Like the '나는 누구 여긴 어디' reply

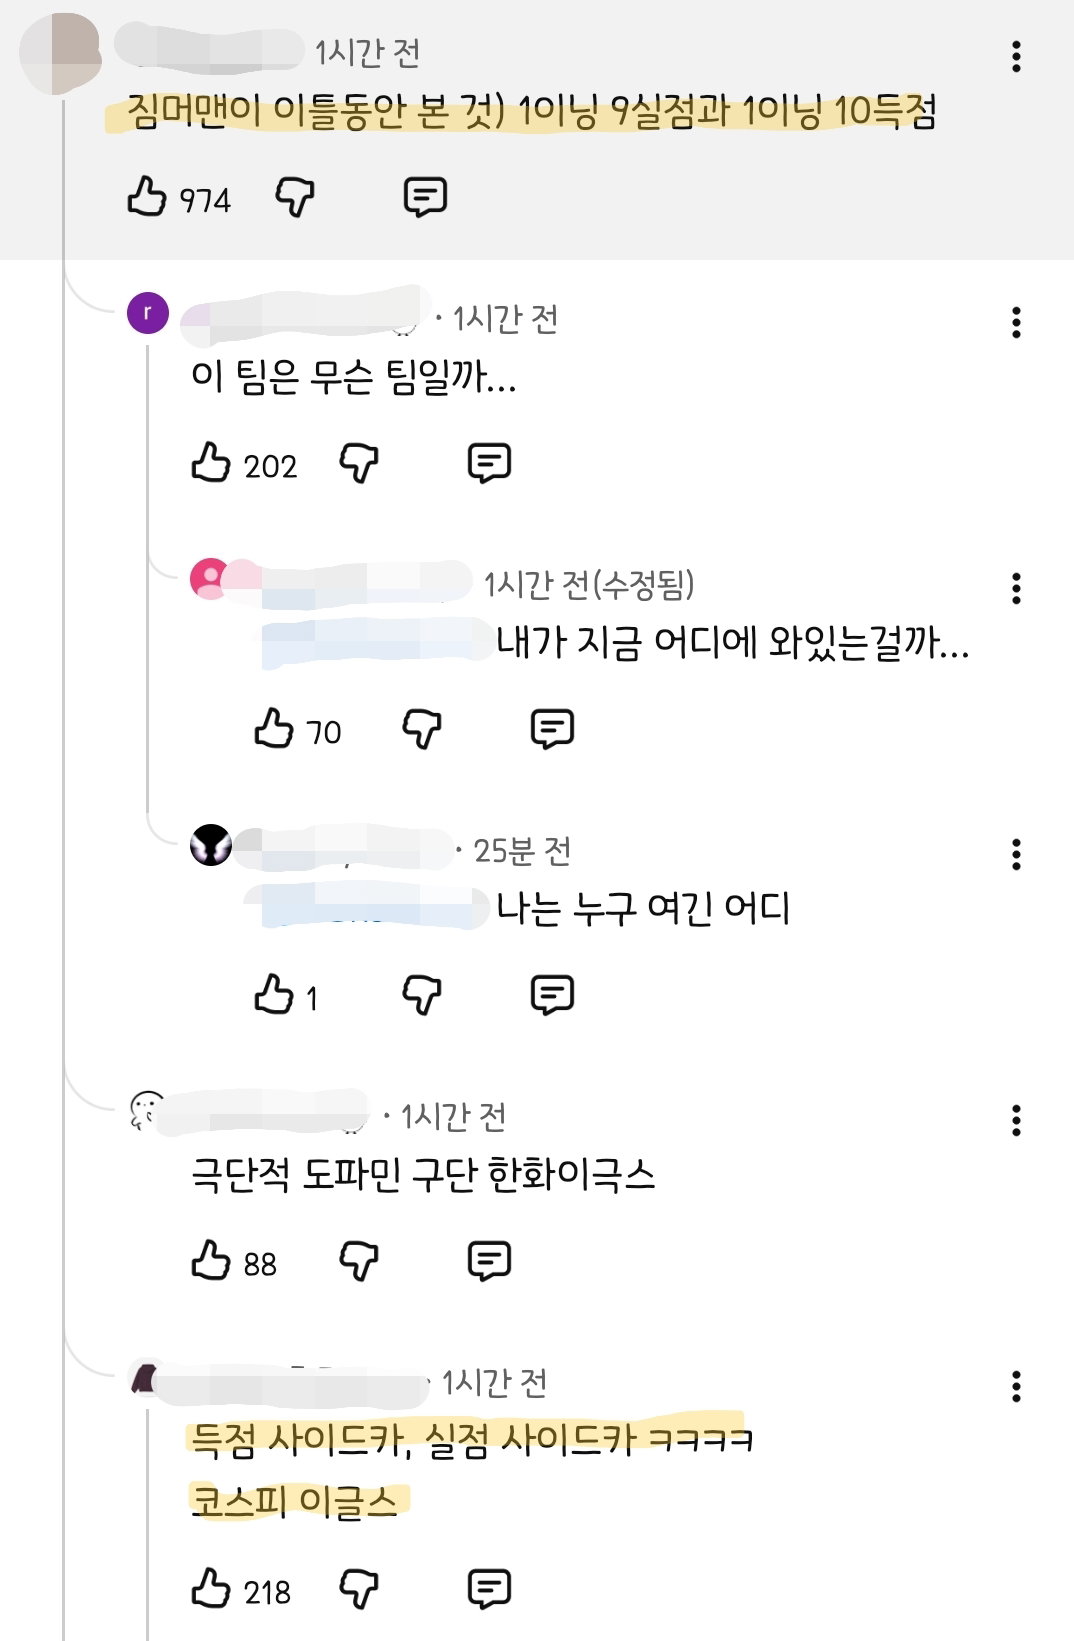click(274, 995)
